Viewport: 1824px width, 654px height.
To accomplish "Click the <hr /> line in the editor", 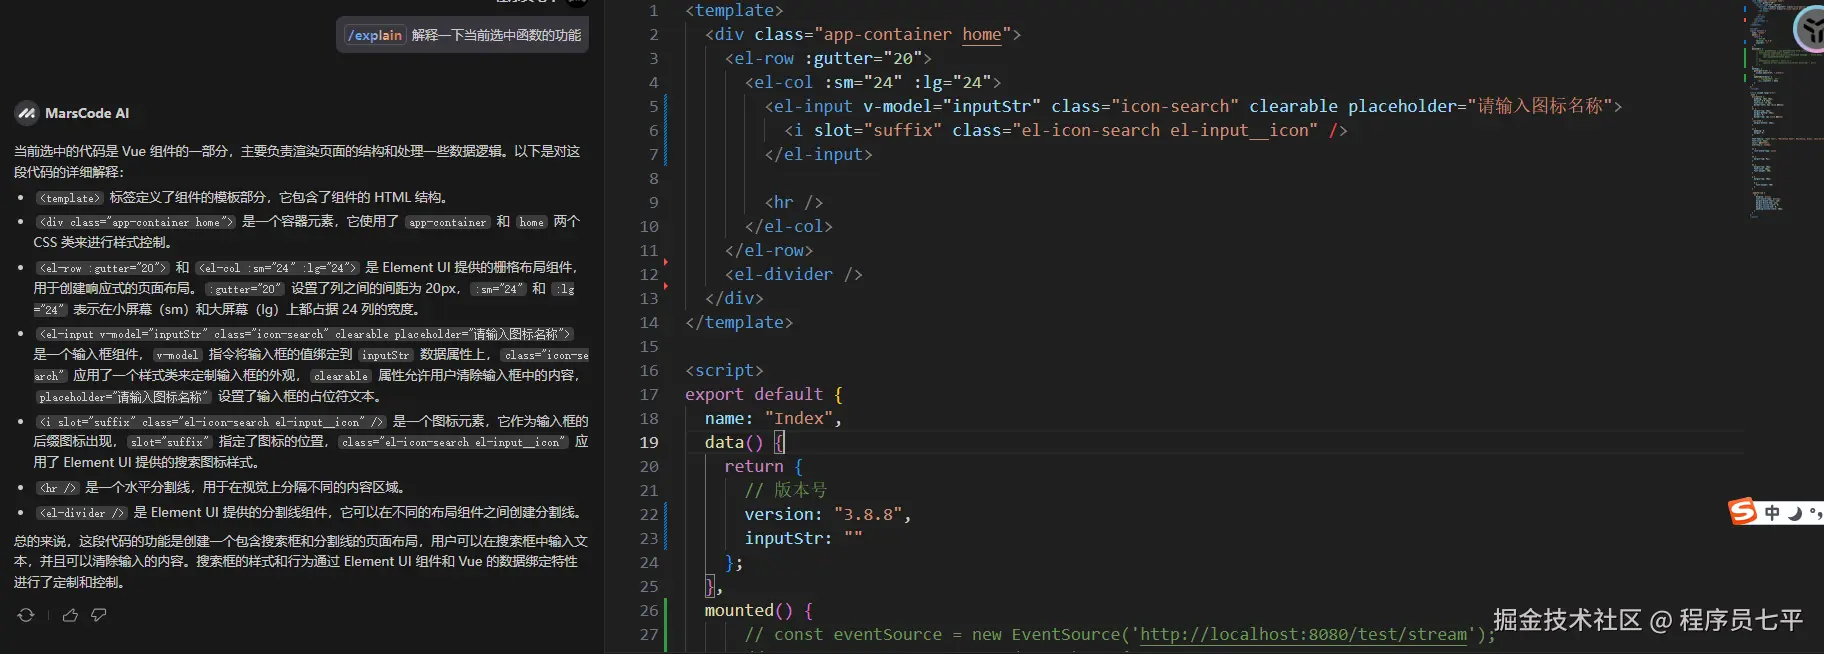I will pos(794,202).
